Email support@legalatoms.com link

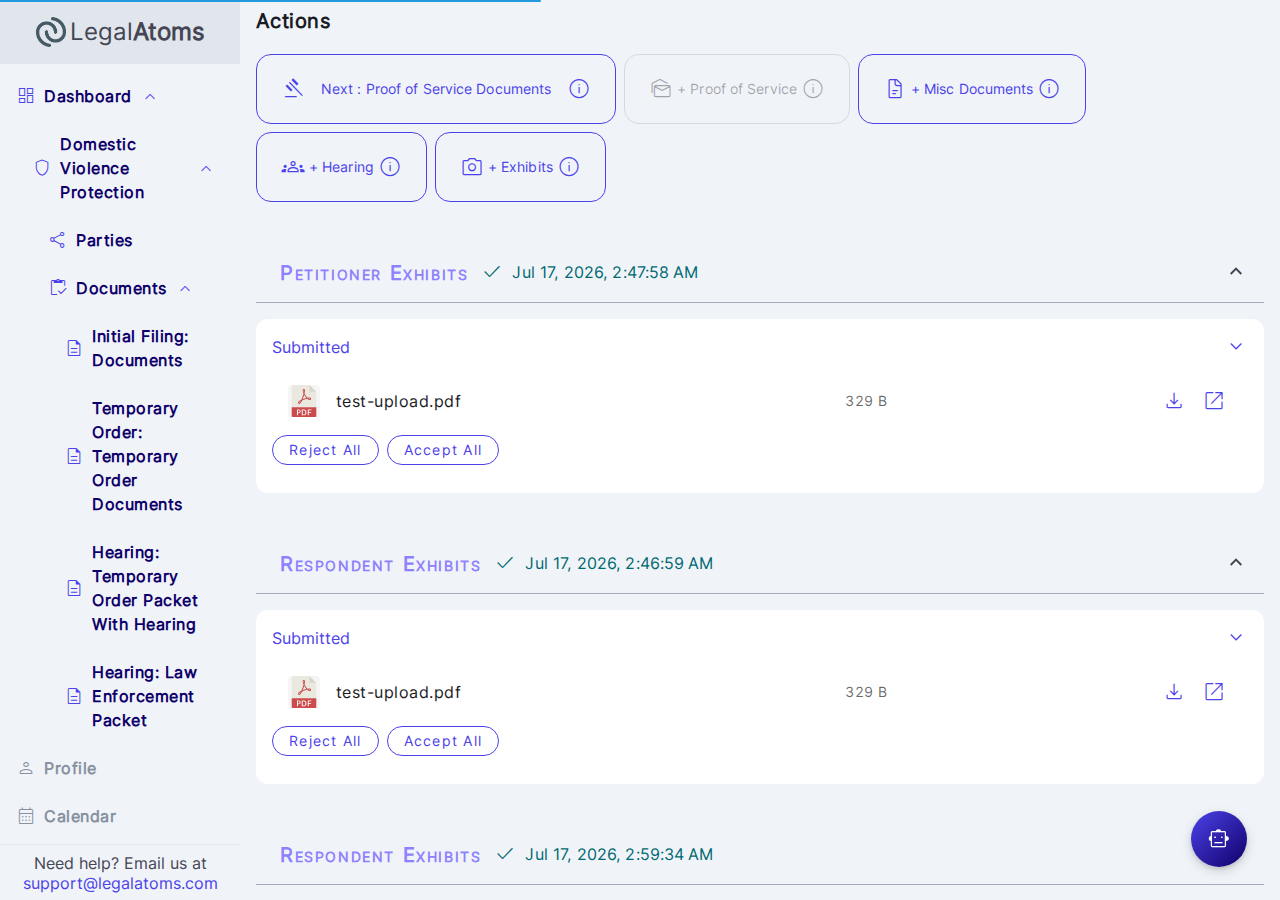point(120,883)
